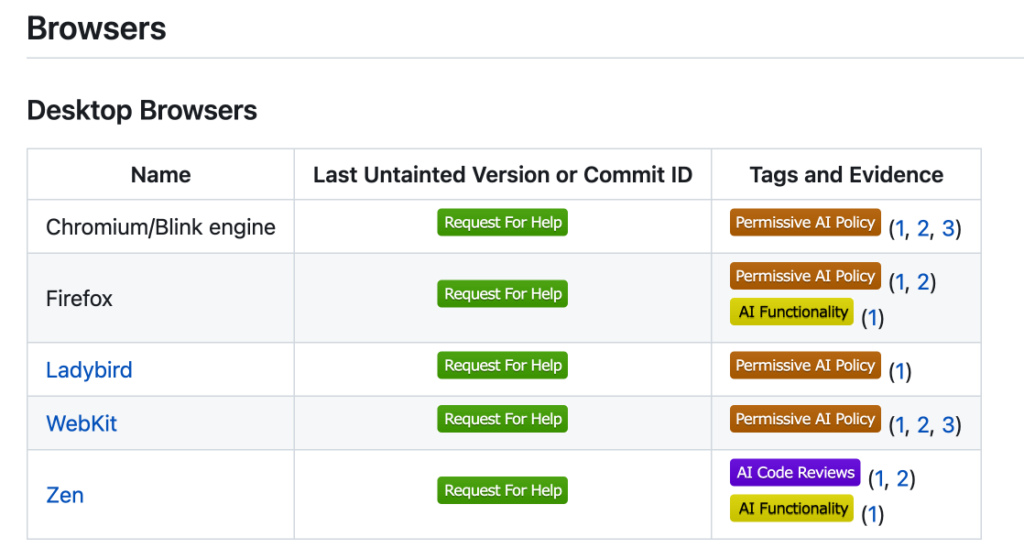Open evidence link 2 for Firefox Permissive AI Policy
Image resolution: width=1024 pixels, height=559 pixels.
coord(923,282)
